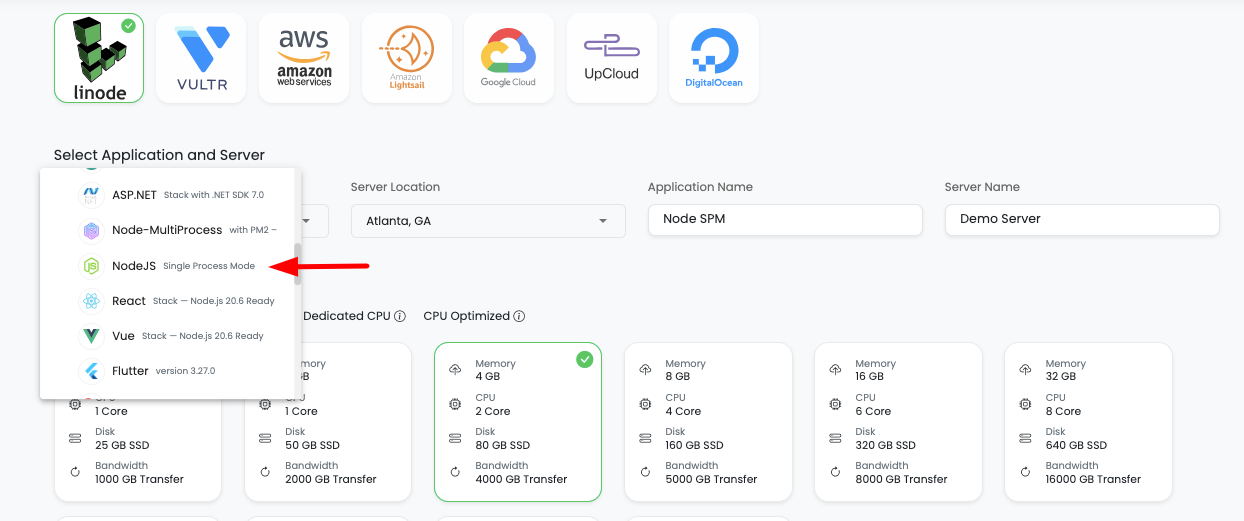The image size is (1244, 521).
Task: Select UpCloud provider card
Action: click(x=611, y=58)
